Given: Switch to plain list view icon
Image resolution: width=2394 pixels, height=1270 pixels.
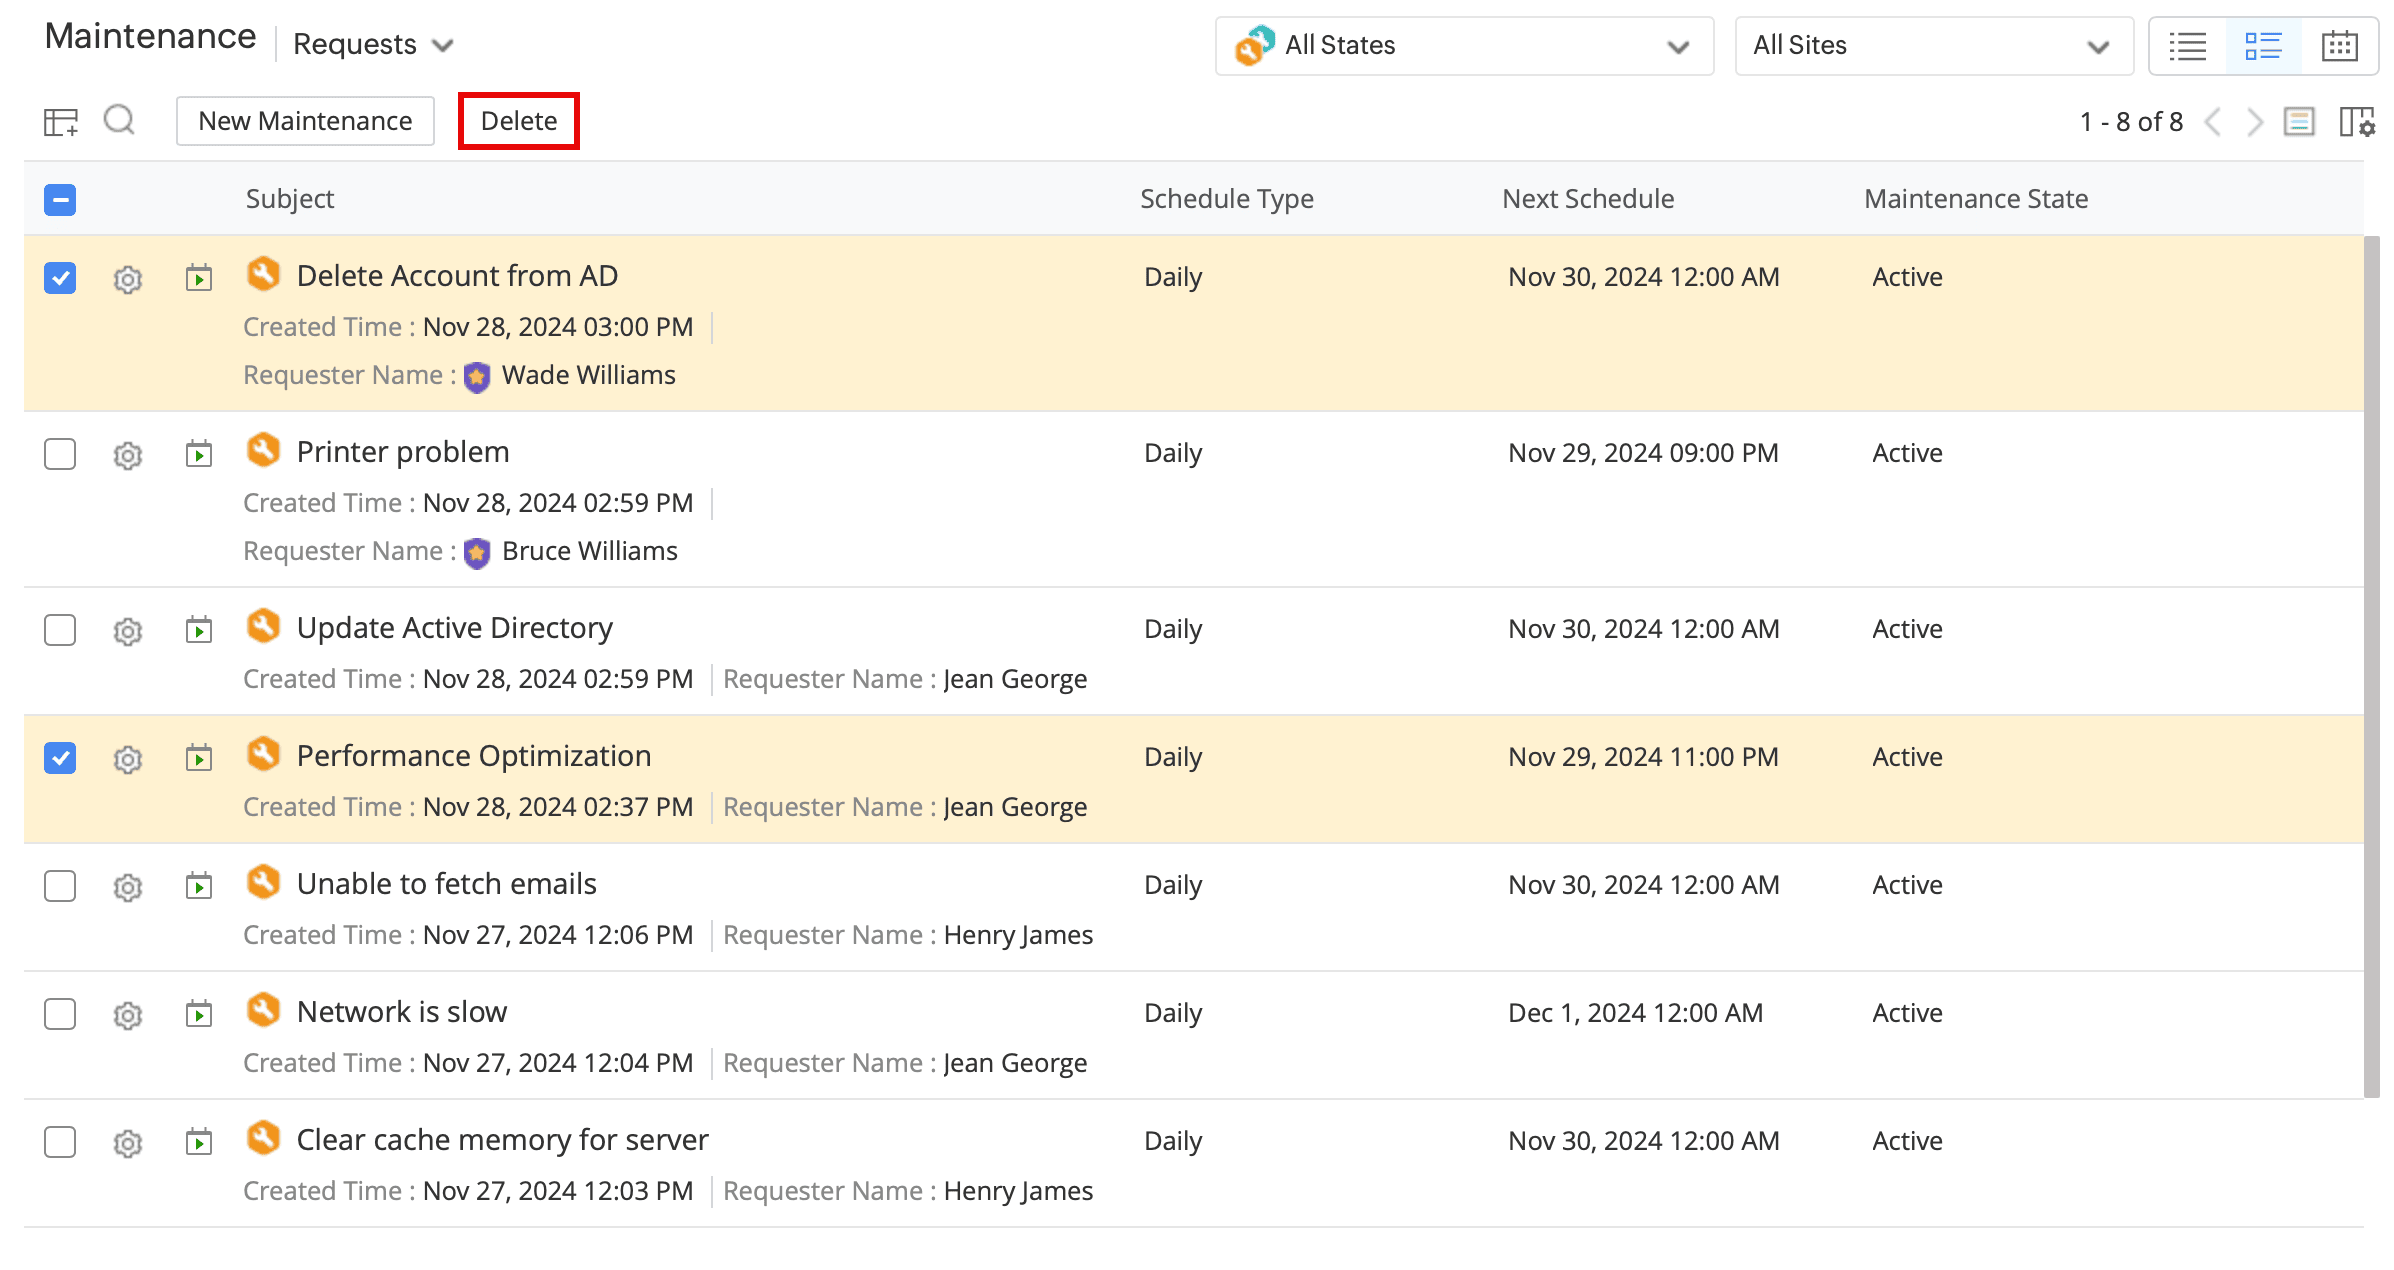Looking at the screenshot, I should (2188, 46).
